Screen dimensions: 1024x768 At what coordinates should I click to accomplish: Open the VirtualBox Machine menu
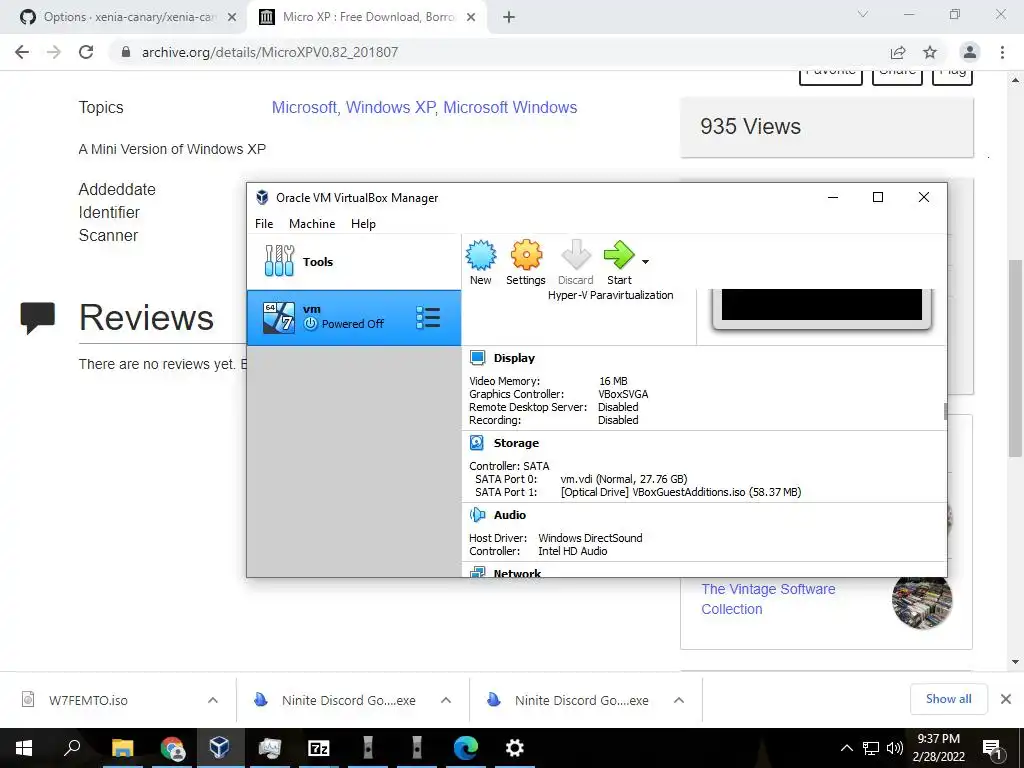pos(312,223)
